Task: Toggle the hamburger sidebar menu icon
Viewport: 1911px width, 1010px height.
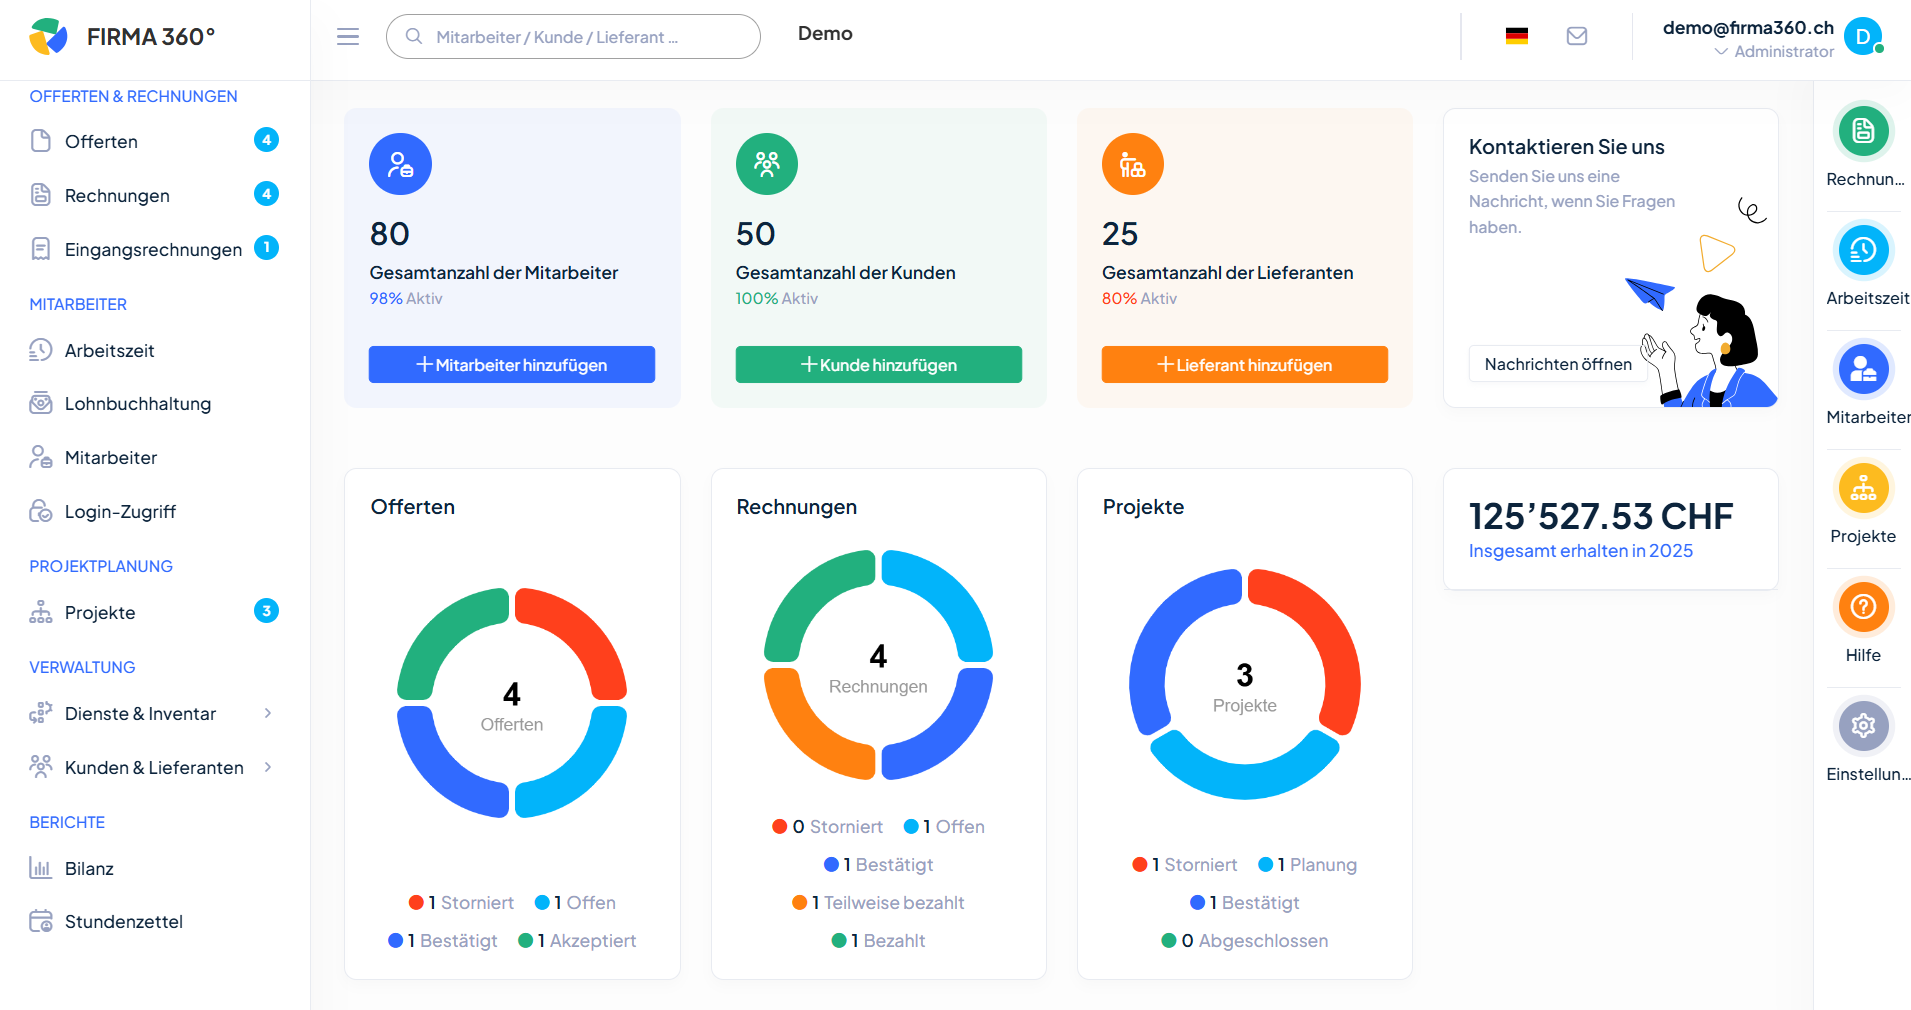Action: tap(348, 37)
